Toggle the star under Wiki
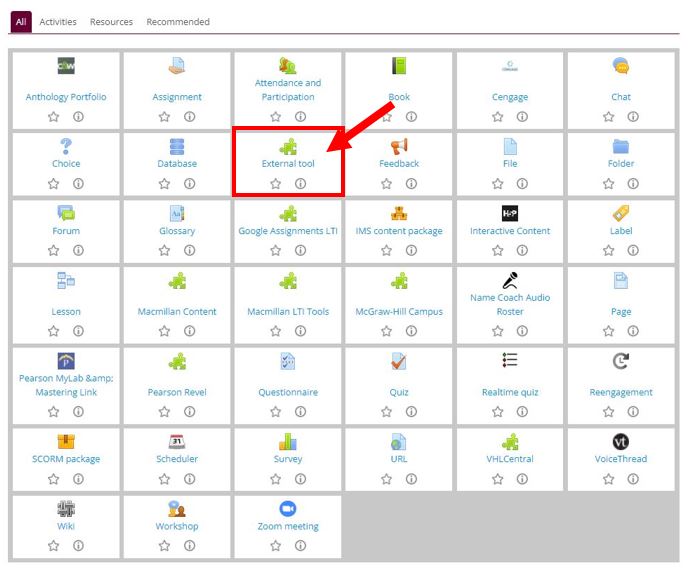This screenshot has height=568, width=688. point(54,546)
